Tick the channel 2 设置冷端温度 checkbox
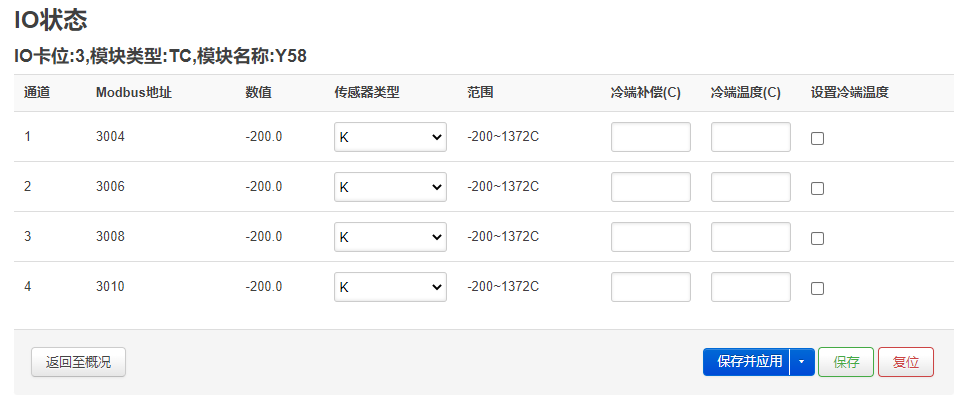The height and width of the screenshot is (407, 966). click(817, 188)
